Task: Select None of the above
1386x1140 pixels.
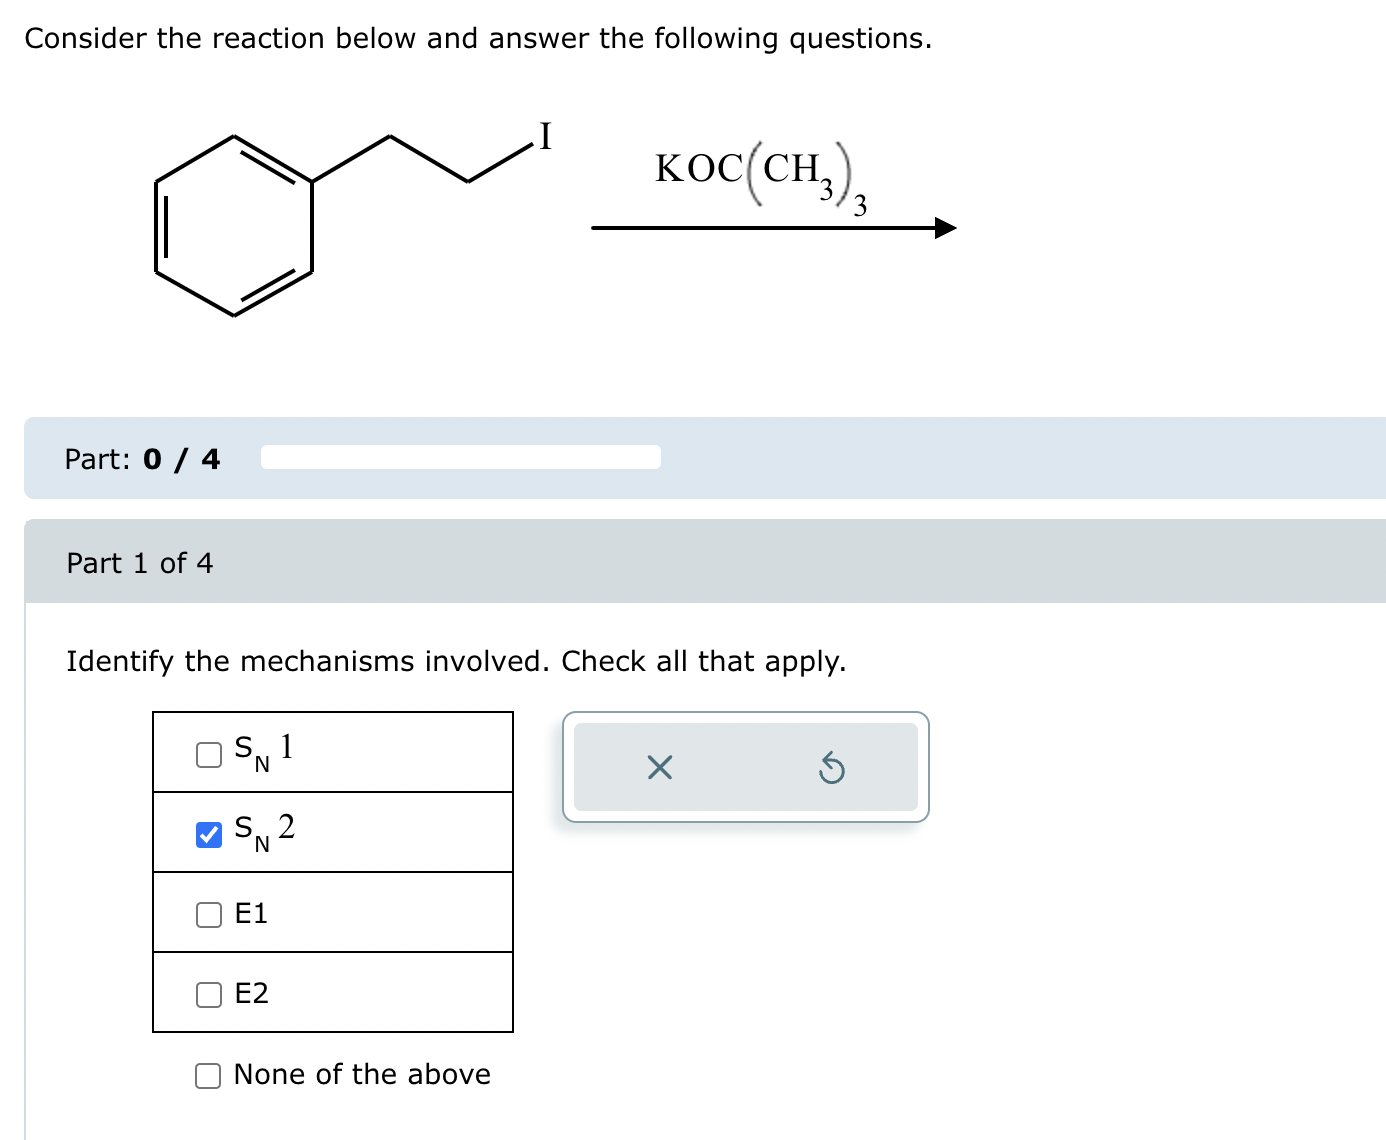Action: 208,1075
